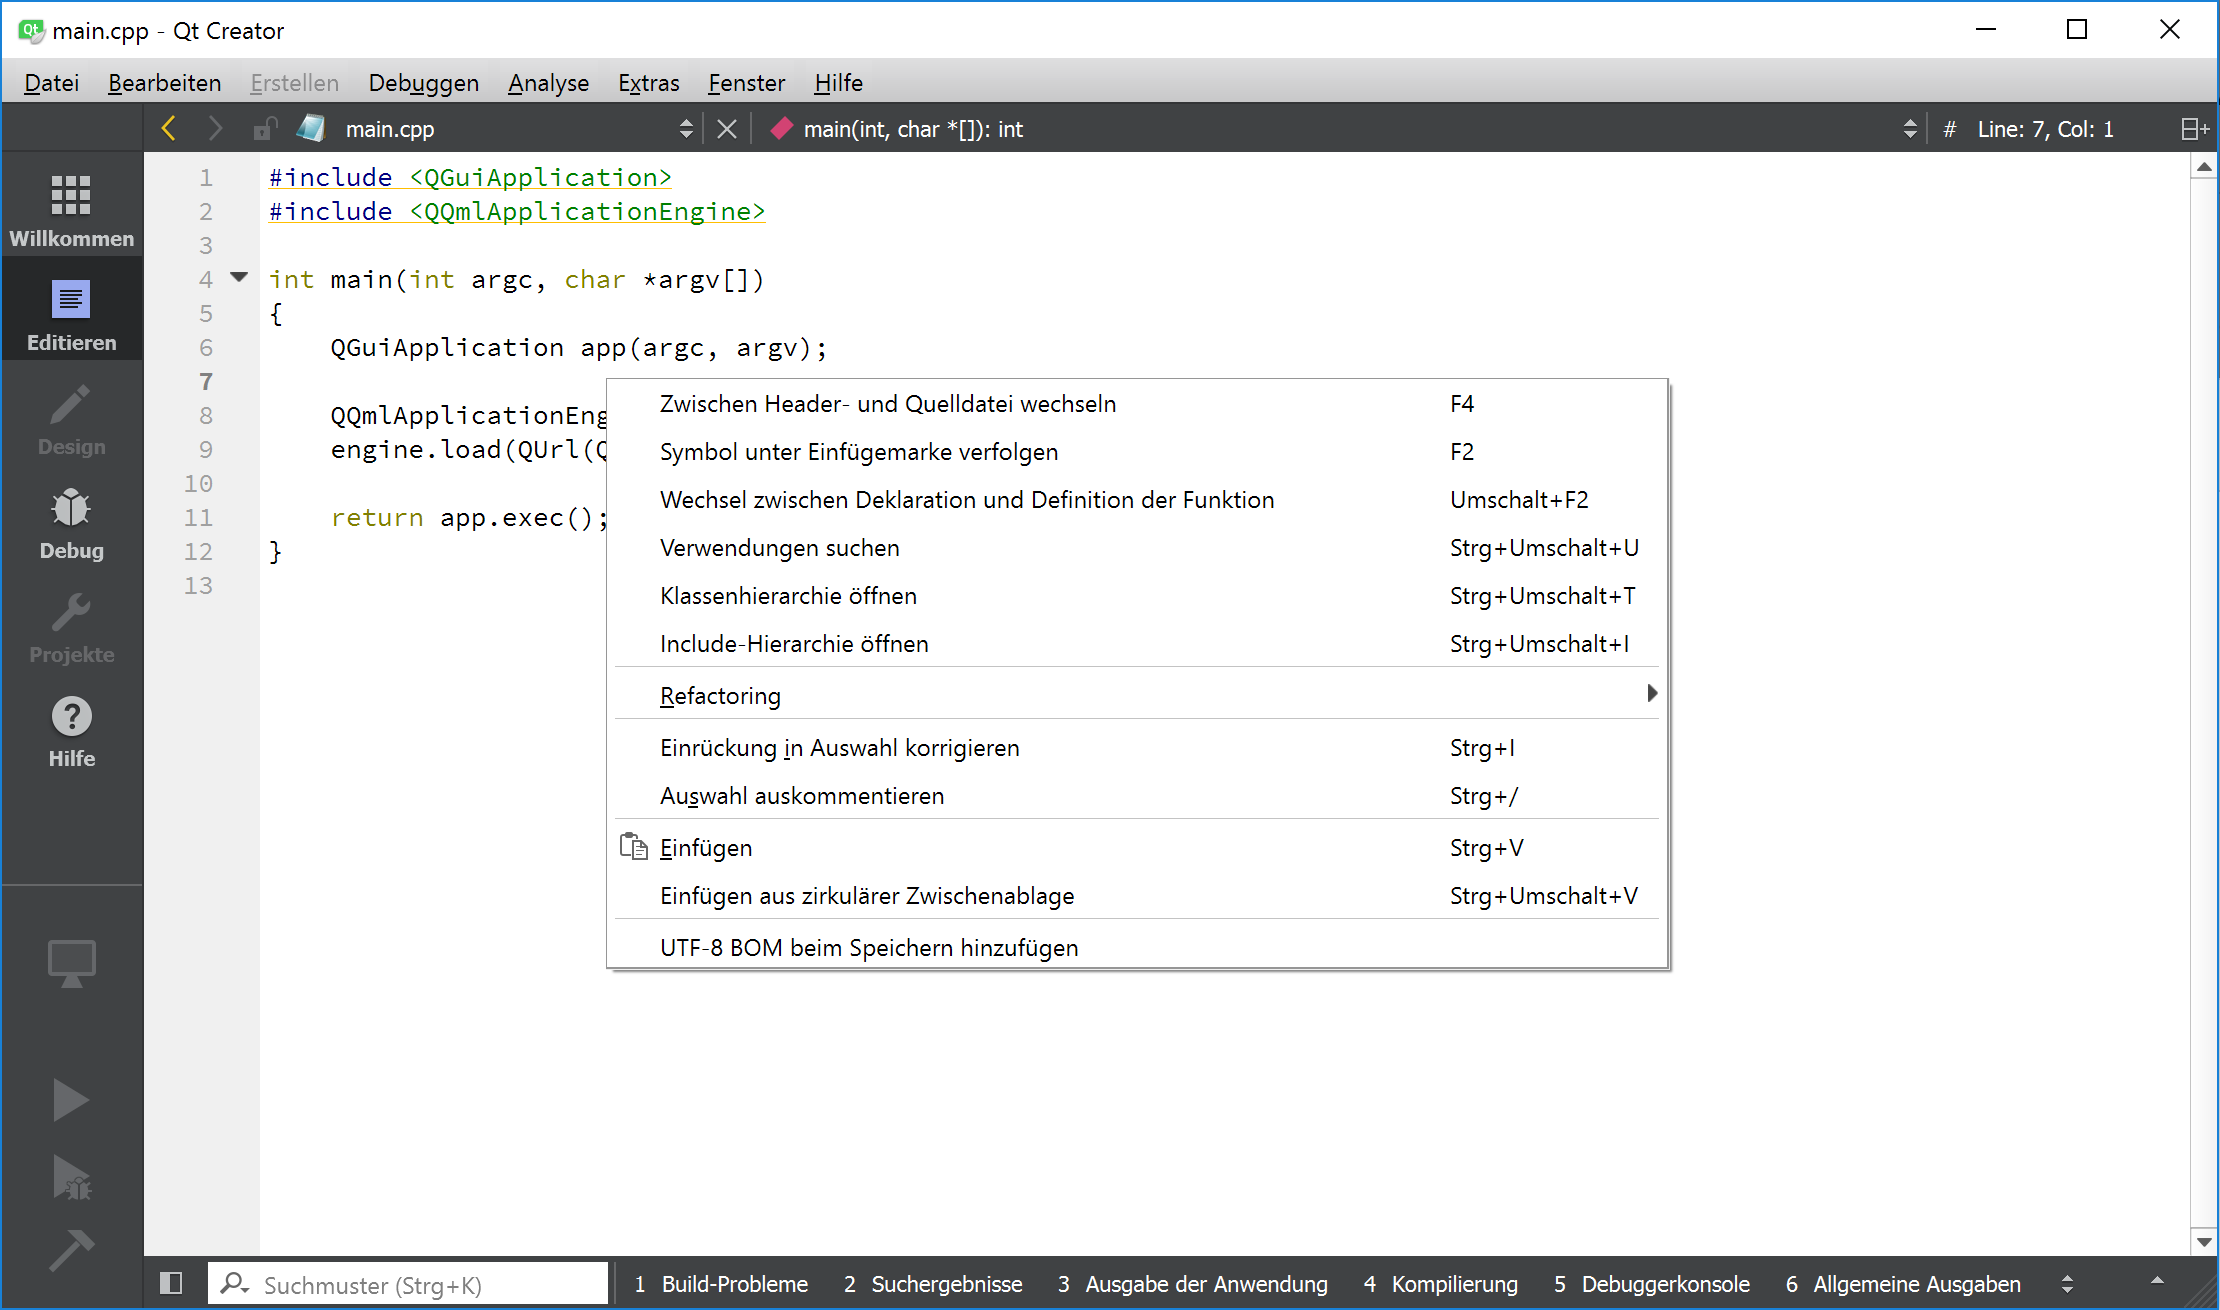Screen dimensions: 2220x1310
Task: Open the symbol list dropdown for main()
Action: (1909, 129)
